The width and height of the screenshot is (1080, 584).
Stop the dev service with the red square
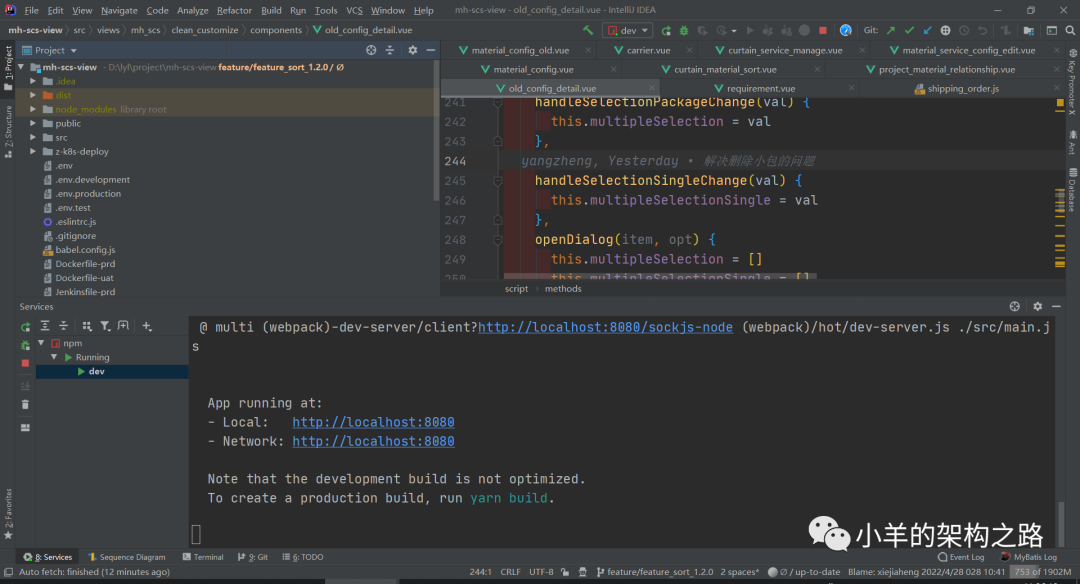pyautogui.click(x=25, y=363)
